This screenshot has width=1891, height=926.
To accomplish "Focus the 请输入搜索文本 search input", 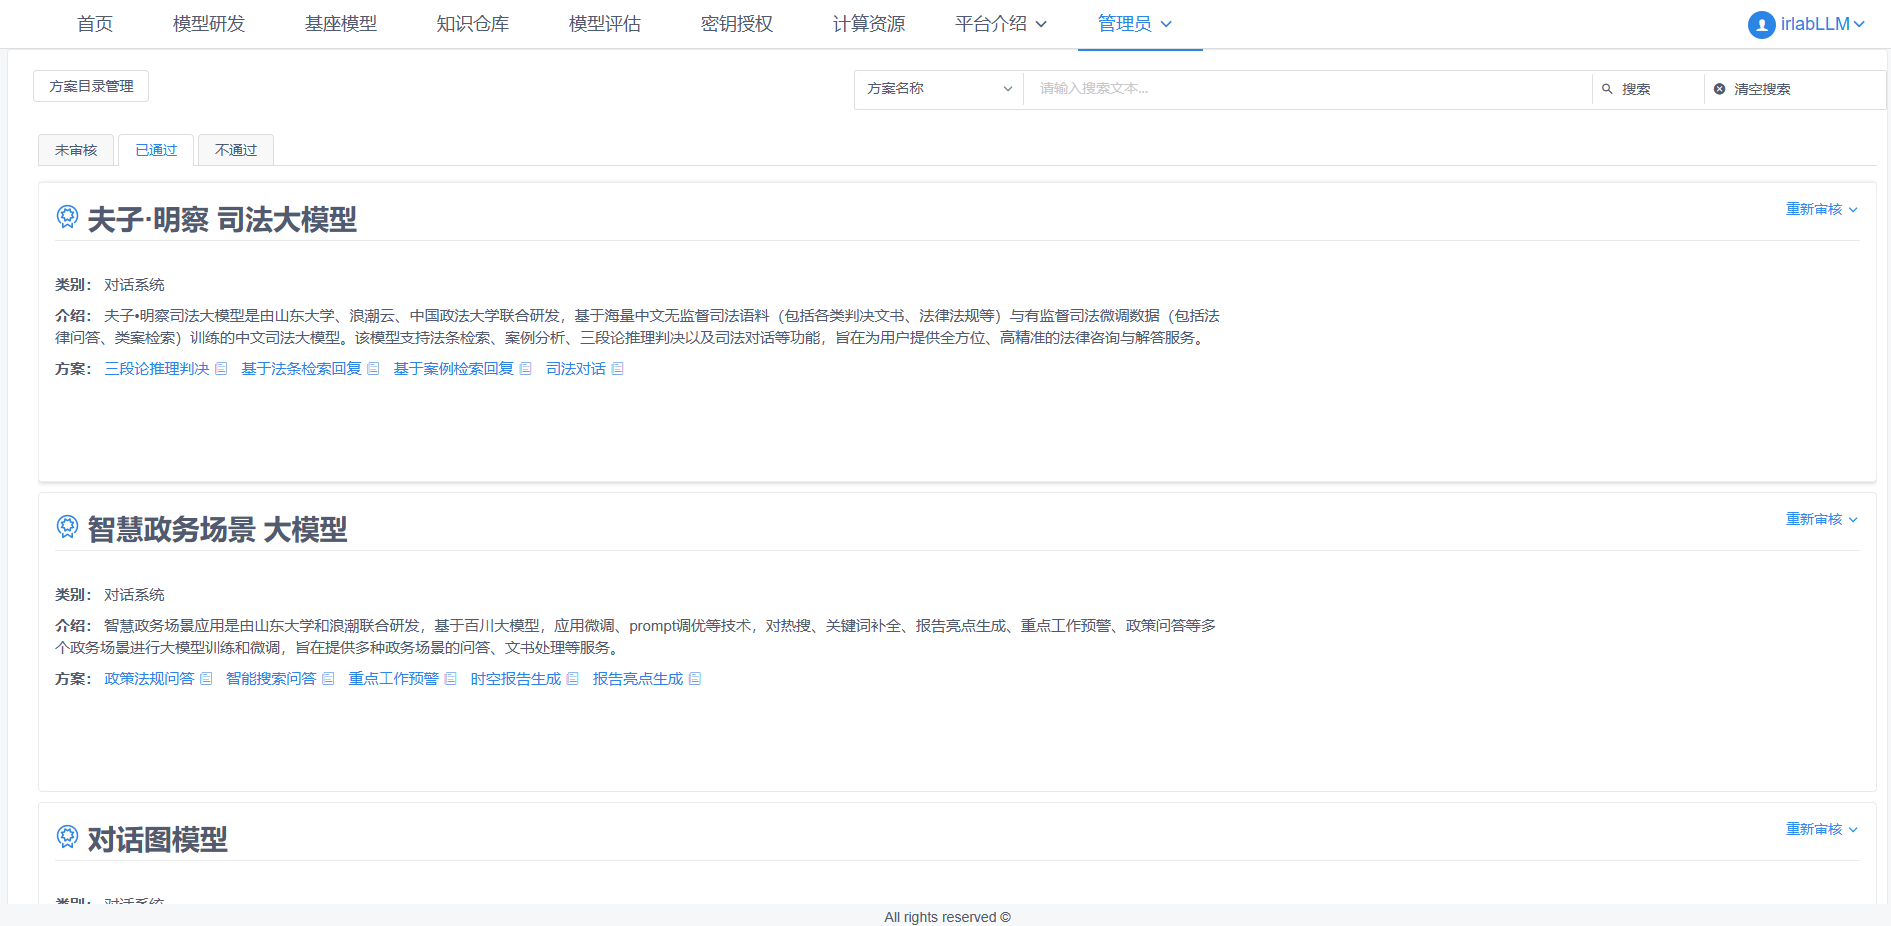I will [x=1307, y=89].
